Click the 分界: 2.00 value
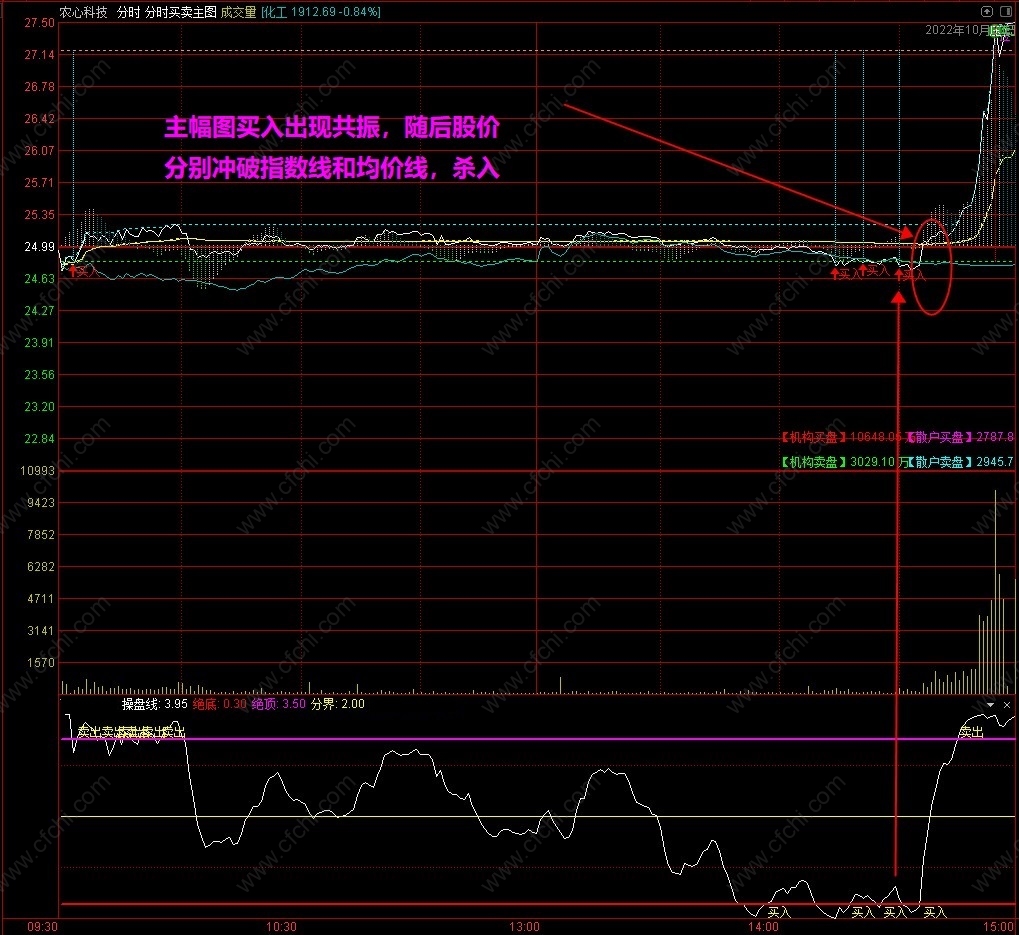Image resolution: width=1019 pixels, height=935 pixels. [x=337, y=704]
